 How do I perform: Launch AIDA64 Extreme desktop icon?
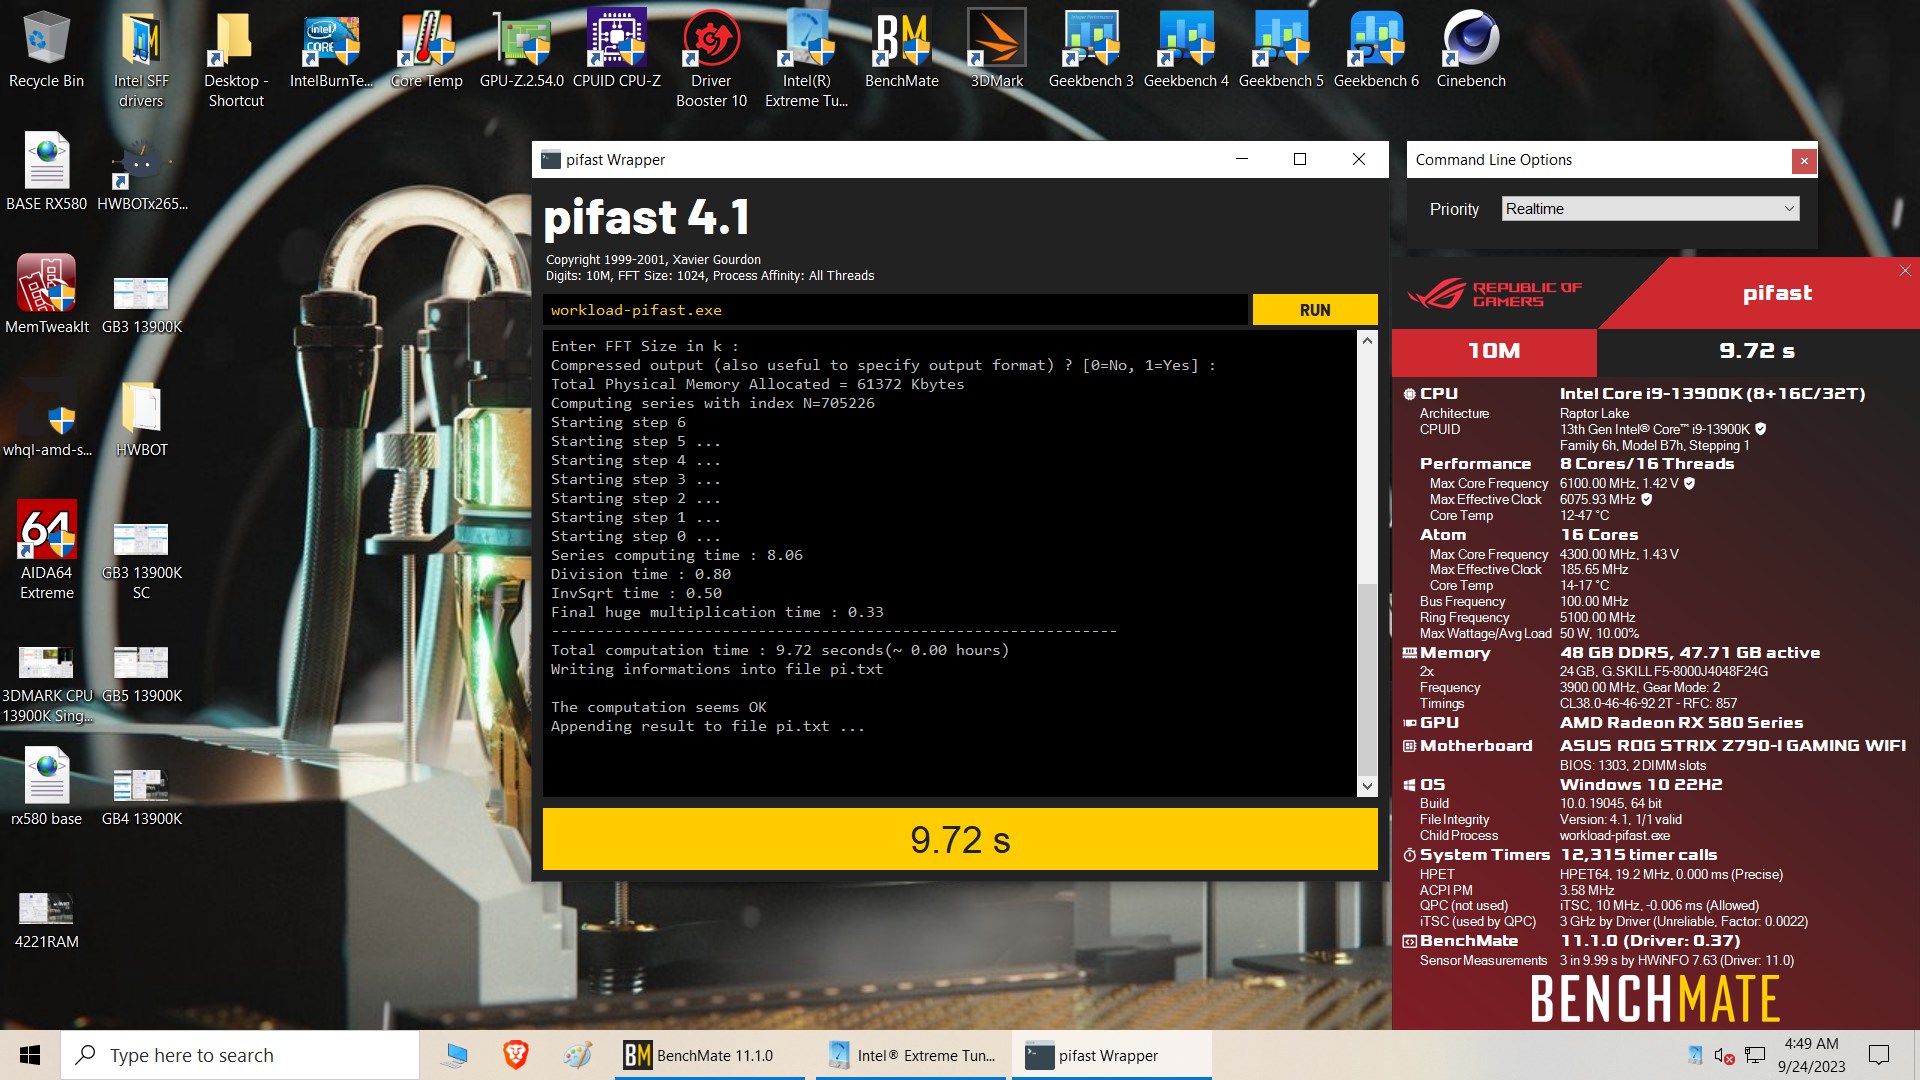(46, 550)
